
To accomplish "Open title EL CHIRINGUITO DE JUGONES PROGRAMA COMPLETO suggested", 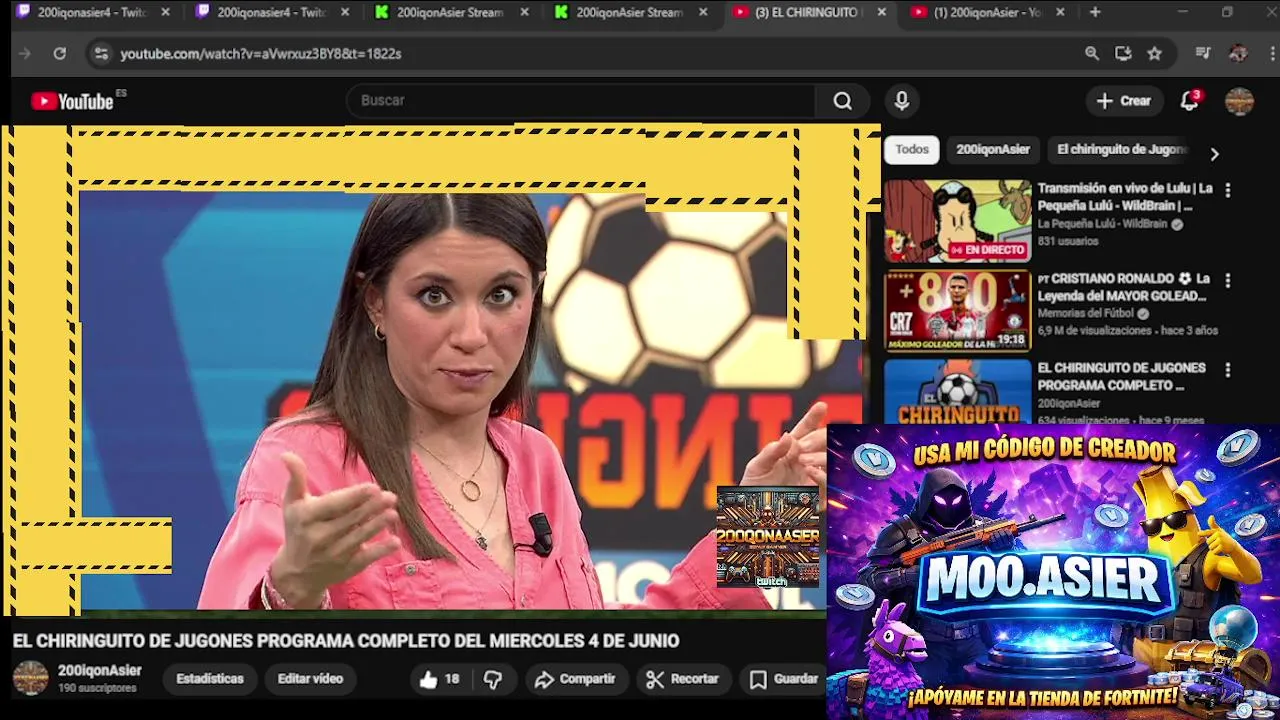I will tap(1121, 377).
